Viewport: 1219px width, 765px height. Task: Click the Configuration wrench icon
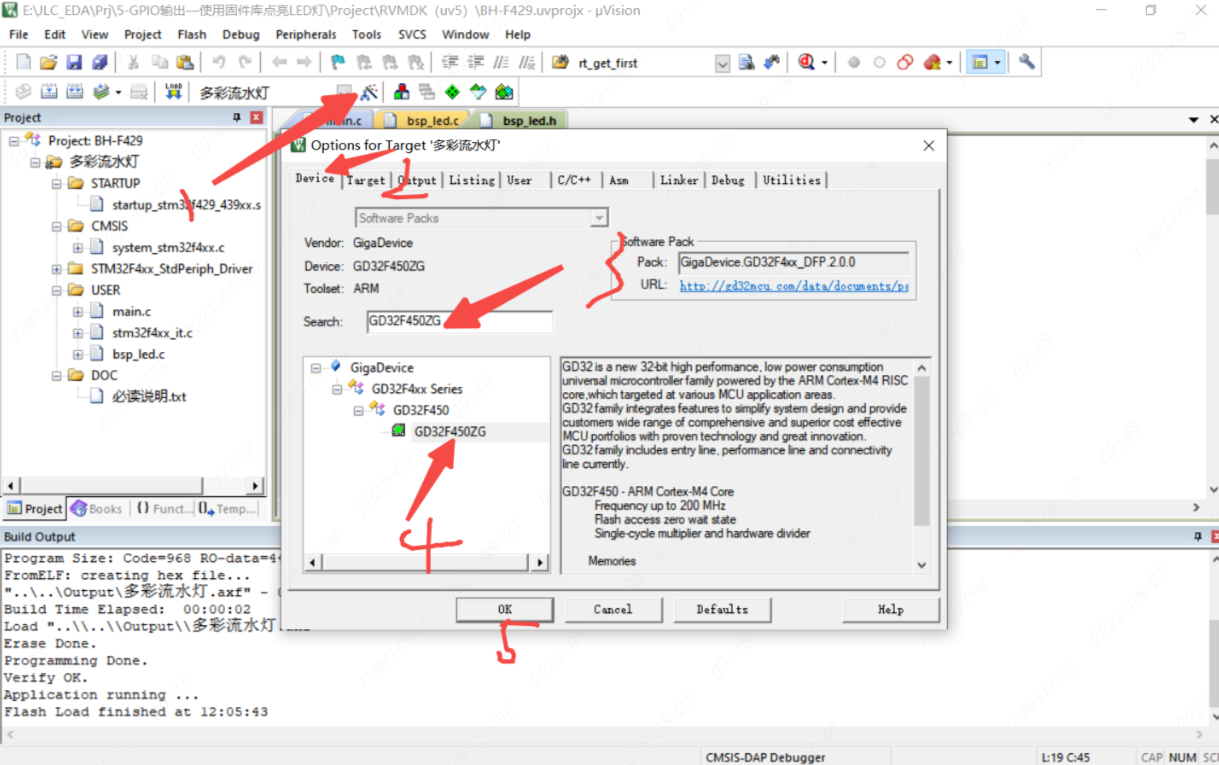point(1026,62)
